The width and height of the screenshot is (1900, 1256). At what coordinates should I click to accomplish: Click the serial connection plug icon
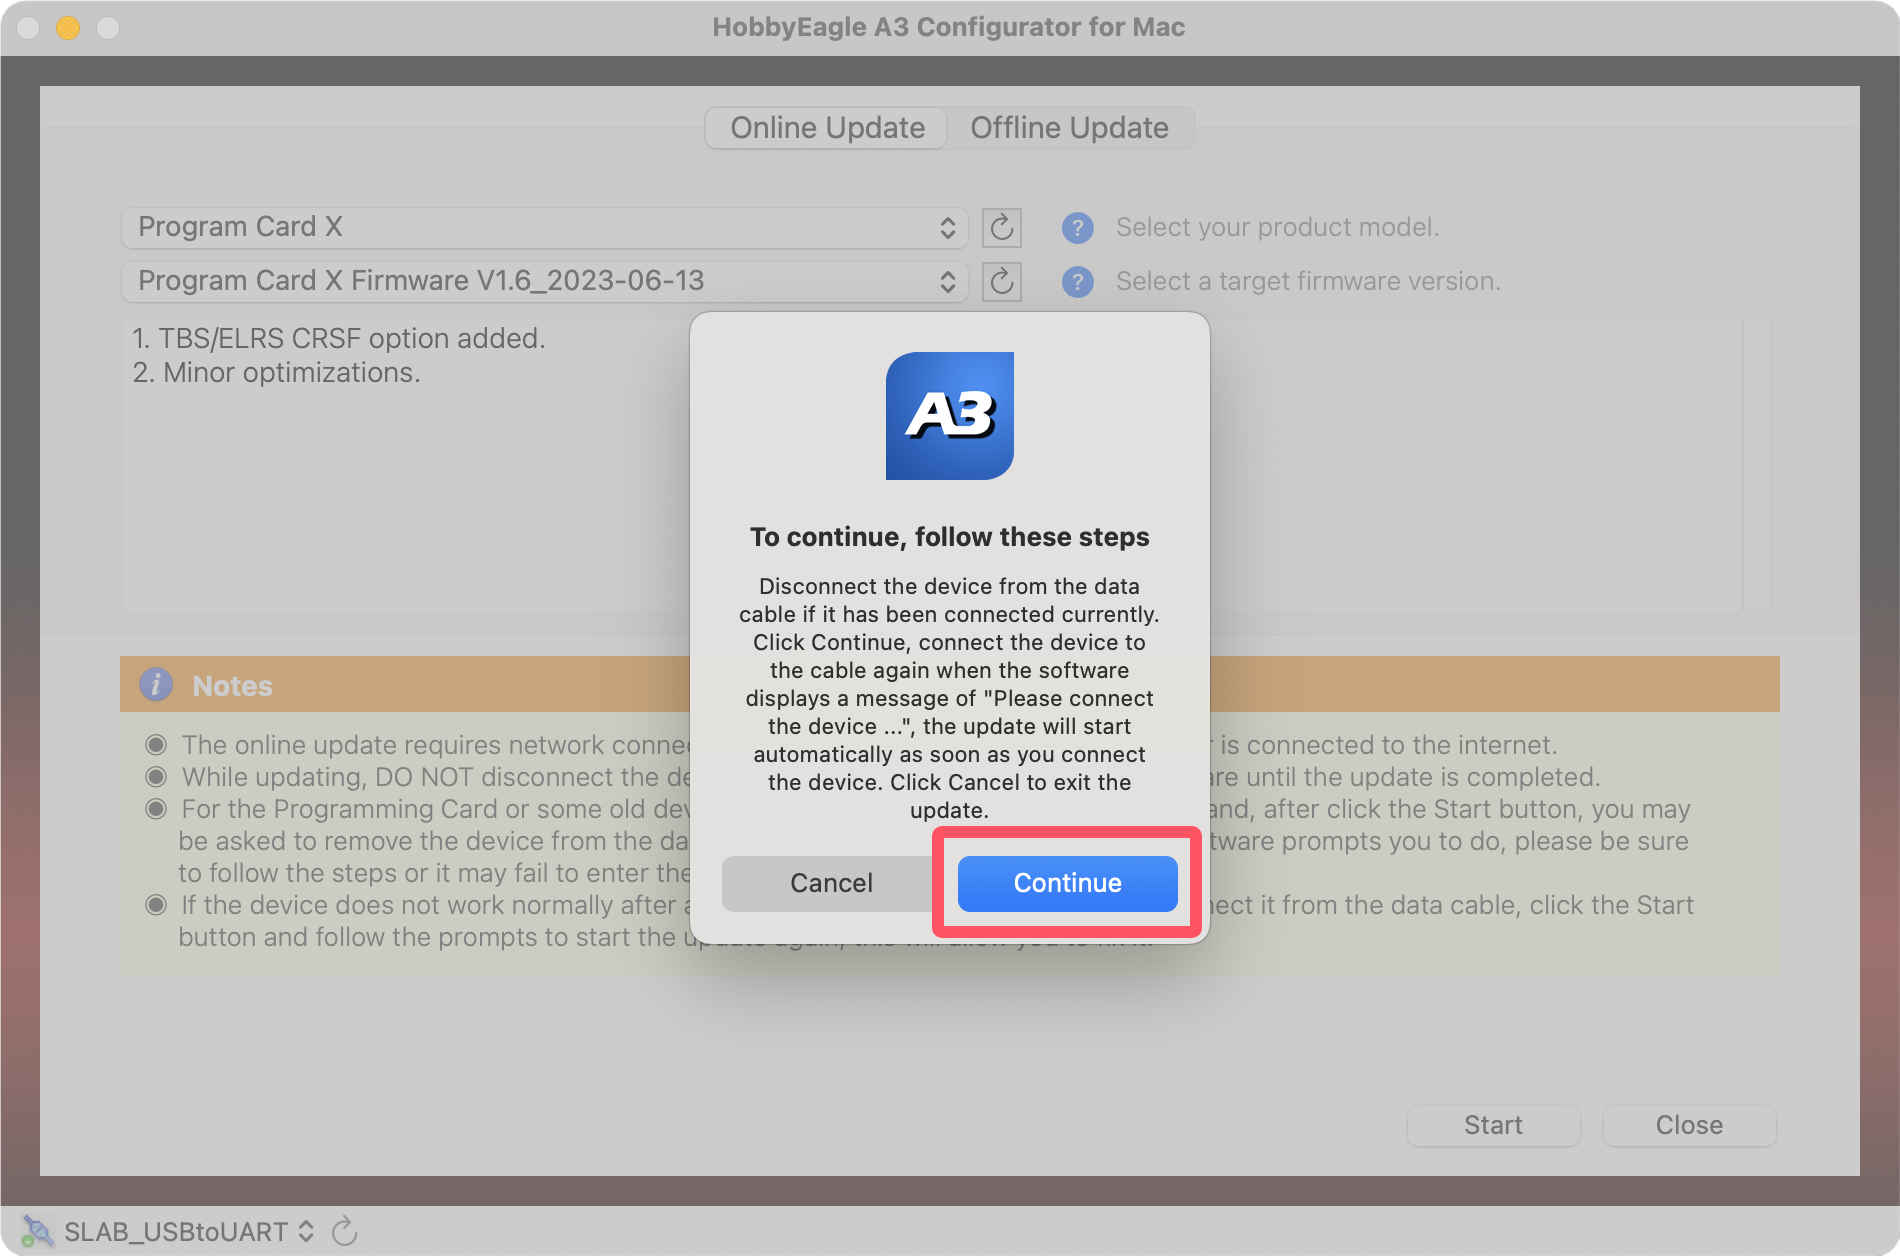pyautogui.click(x=37, y=1231)
